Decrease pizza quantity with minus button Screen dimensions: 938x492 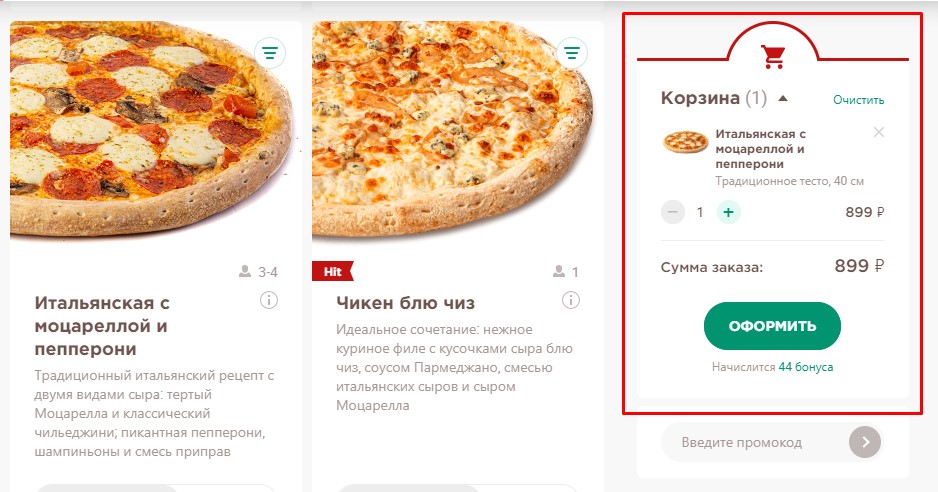tap(673, 212)
